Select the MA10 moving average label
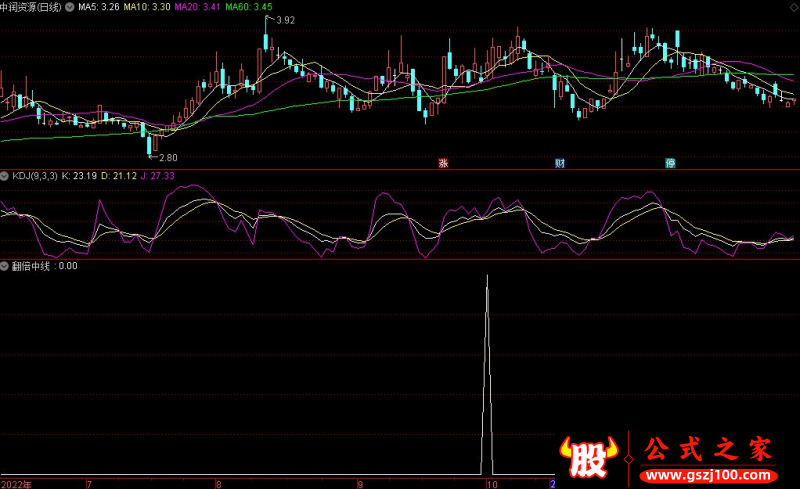 [x=147, y=6]
